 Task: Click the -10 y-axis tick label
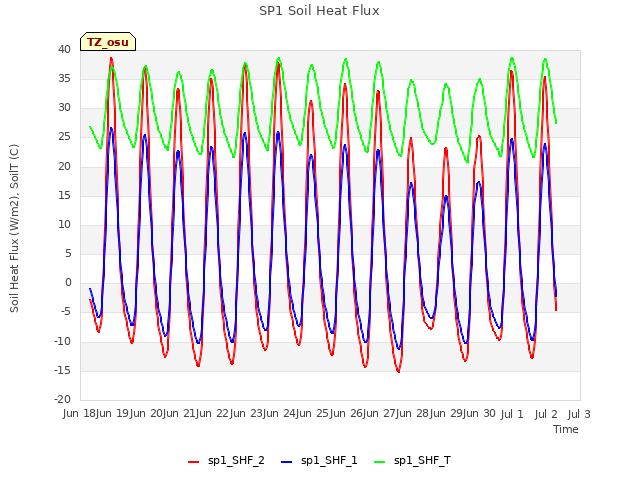pos(62,341)
